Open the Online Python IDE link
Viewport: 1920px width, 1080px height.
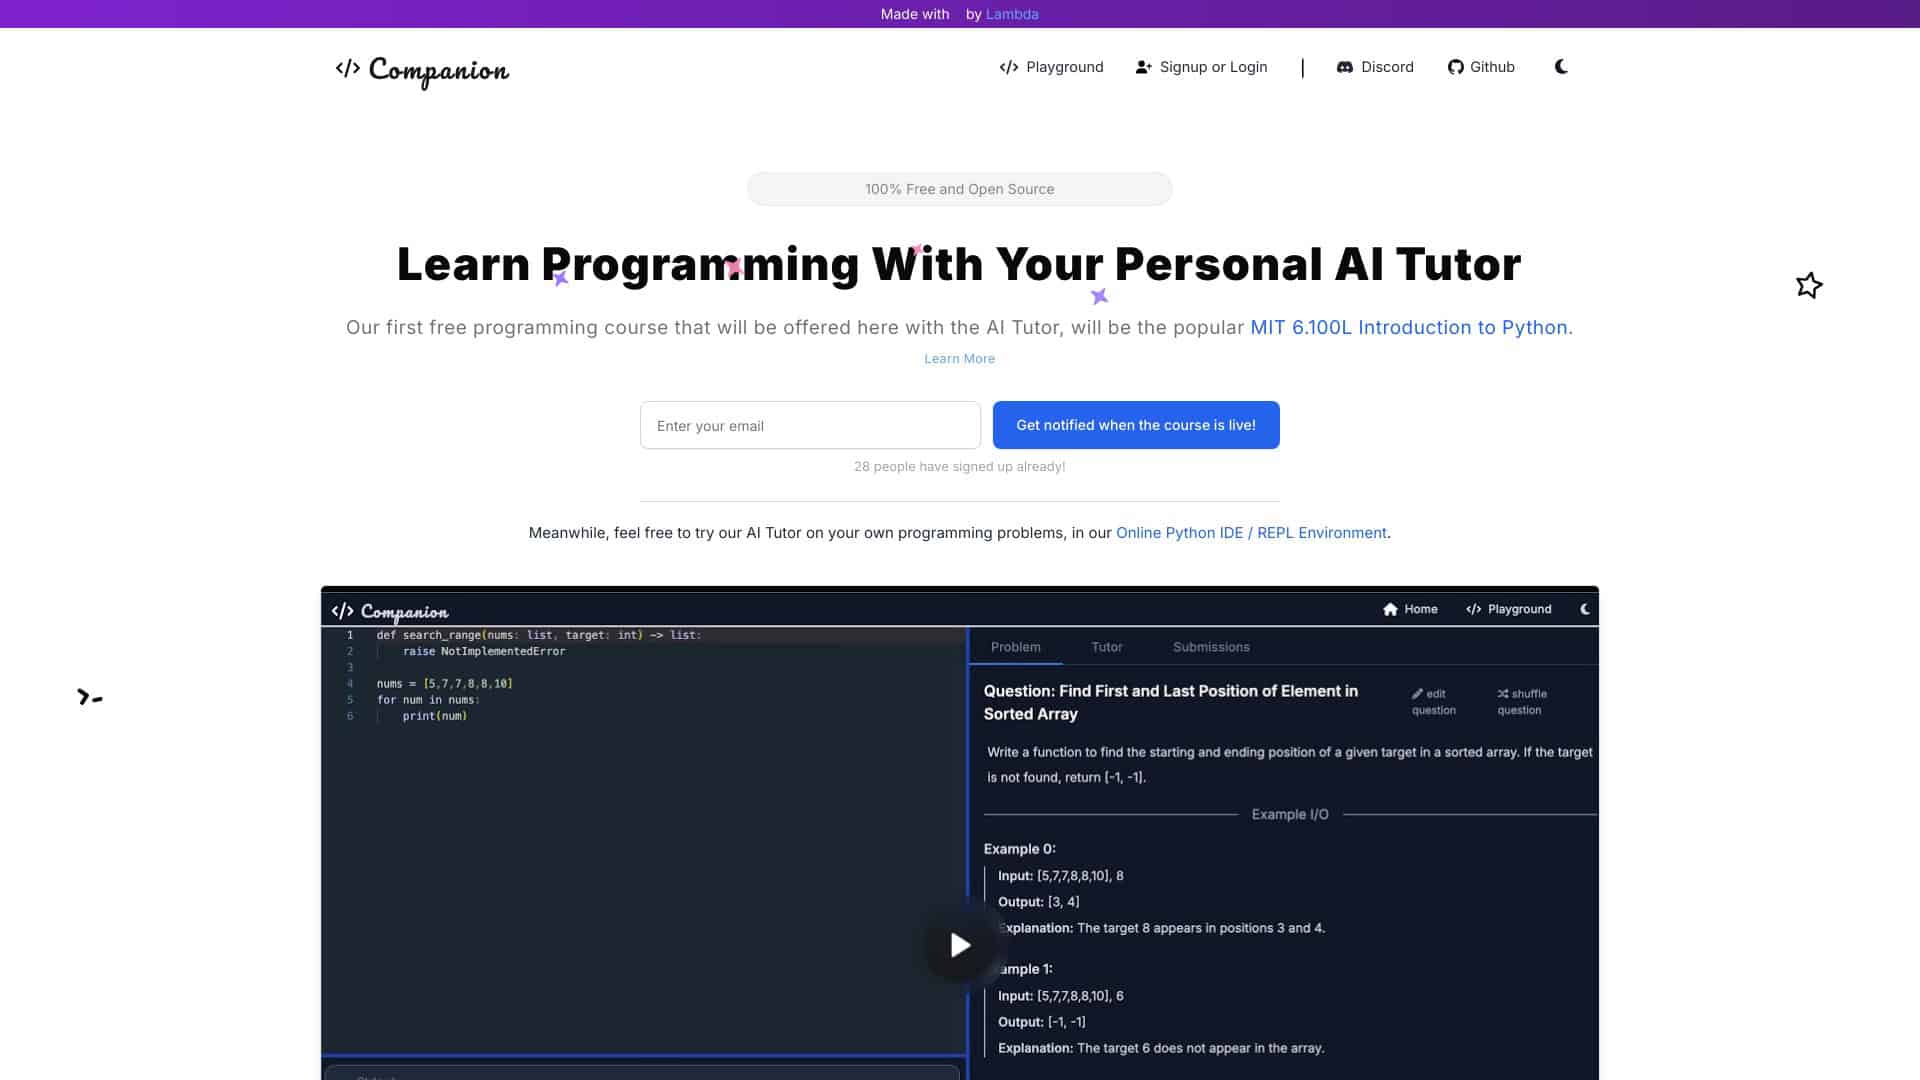pyautogui.click(x=1251, y=532)
